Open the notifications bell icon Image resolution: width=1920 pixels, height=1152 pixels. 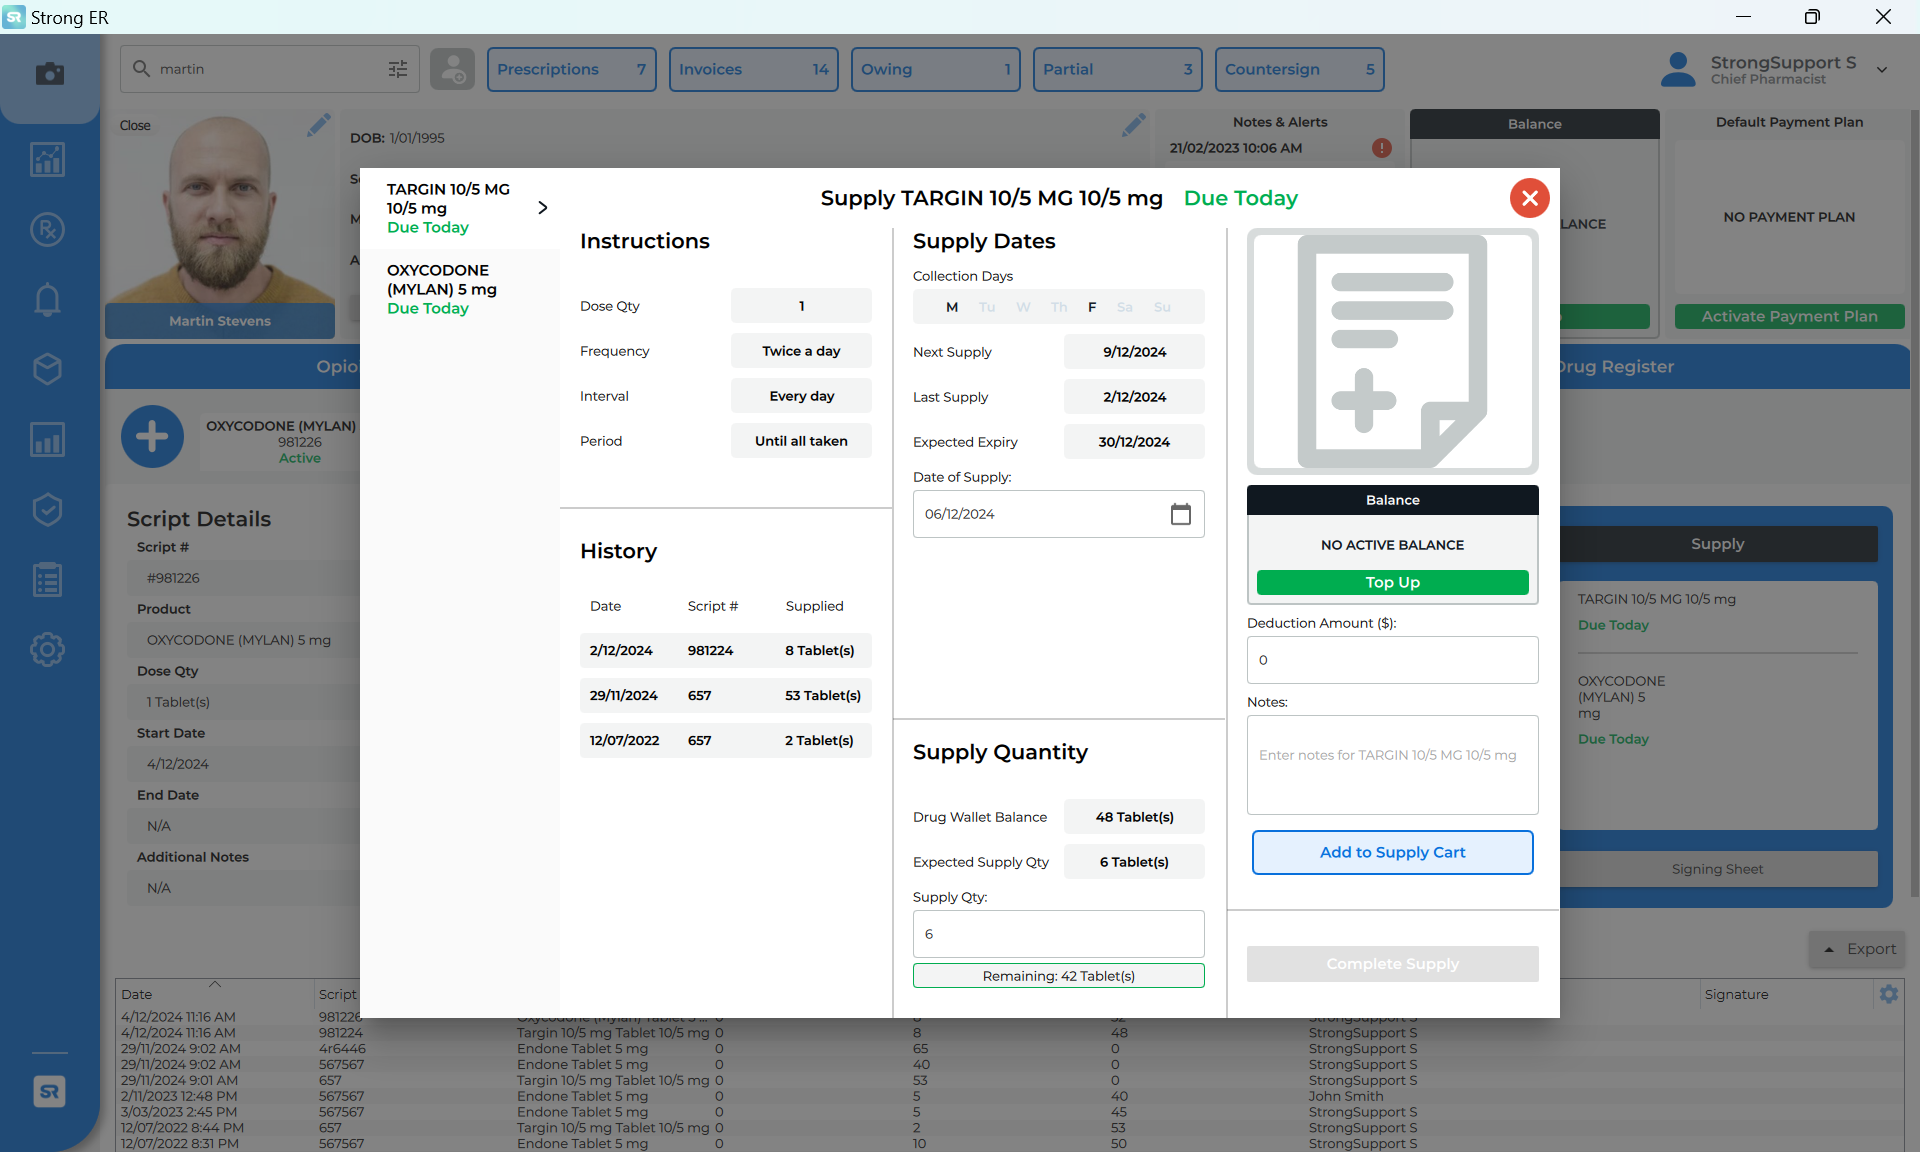[x=47, y=300]
